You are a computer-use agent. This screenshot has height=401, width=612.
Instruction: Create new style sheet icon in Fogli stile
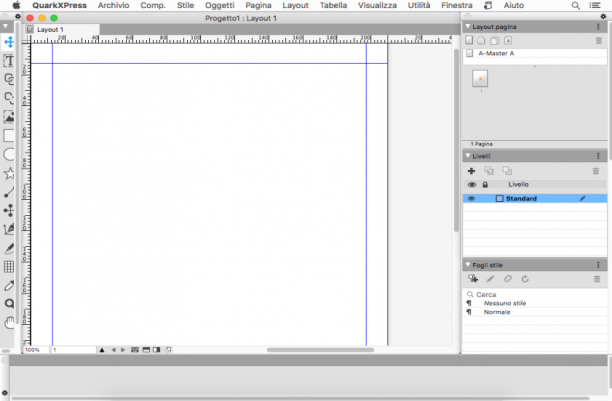click(x=473, y=279)
